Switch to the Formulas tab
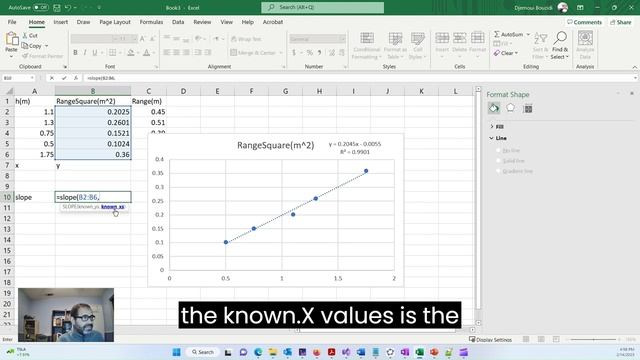This screenshot has height=360, width=640. click(x=151, y=22)
